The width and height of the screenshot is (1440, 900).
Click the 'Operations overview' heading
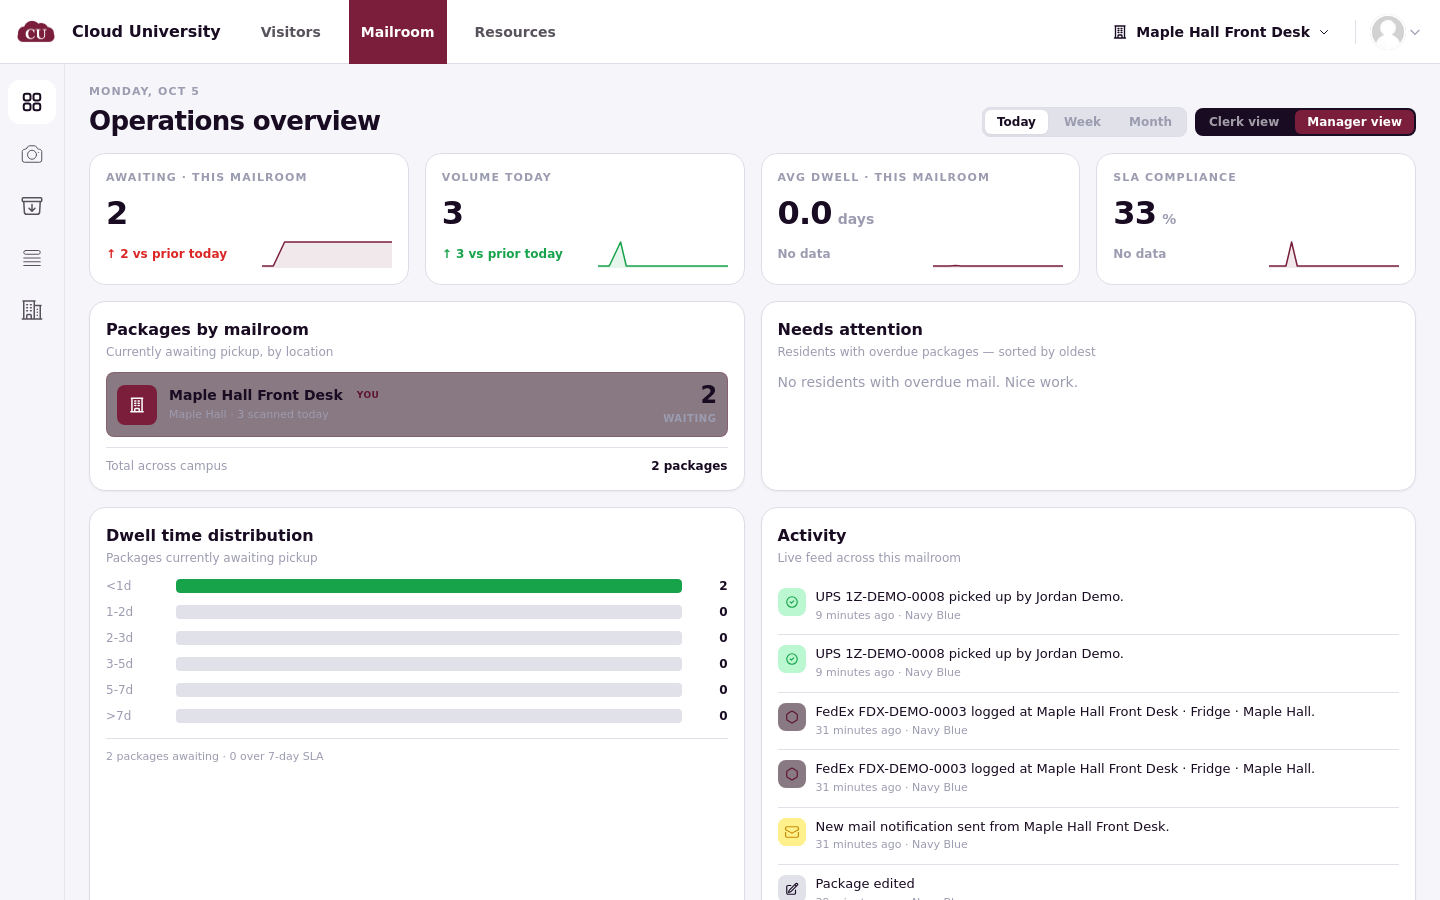[235, 121]
